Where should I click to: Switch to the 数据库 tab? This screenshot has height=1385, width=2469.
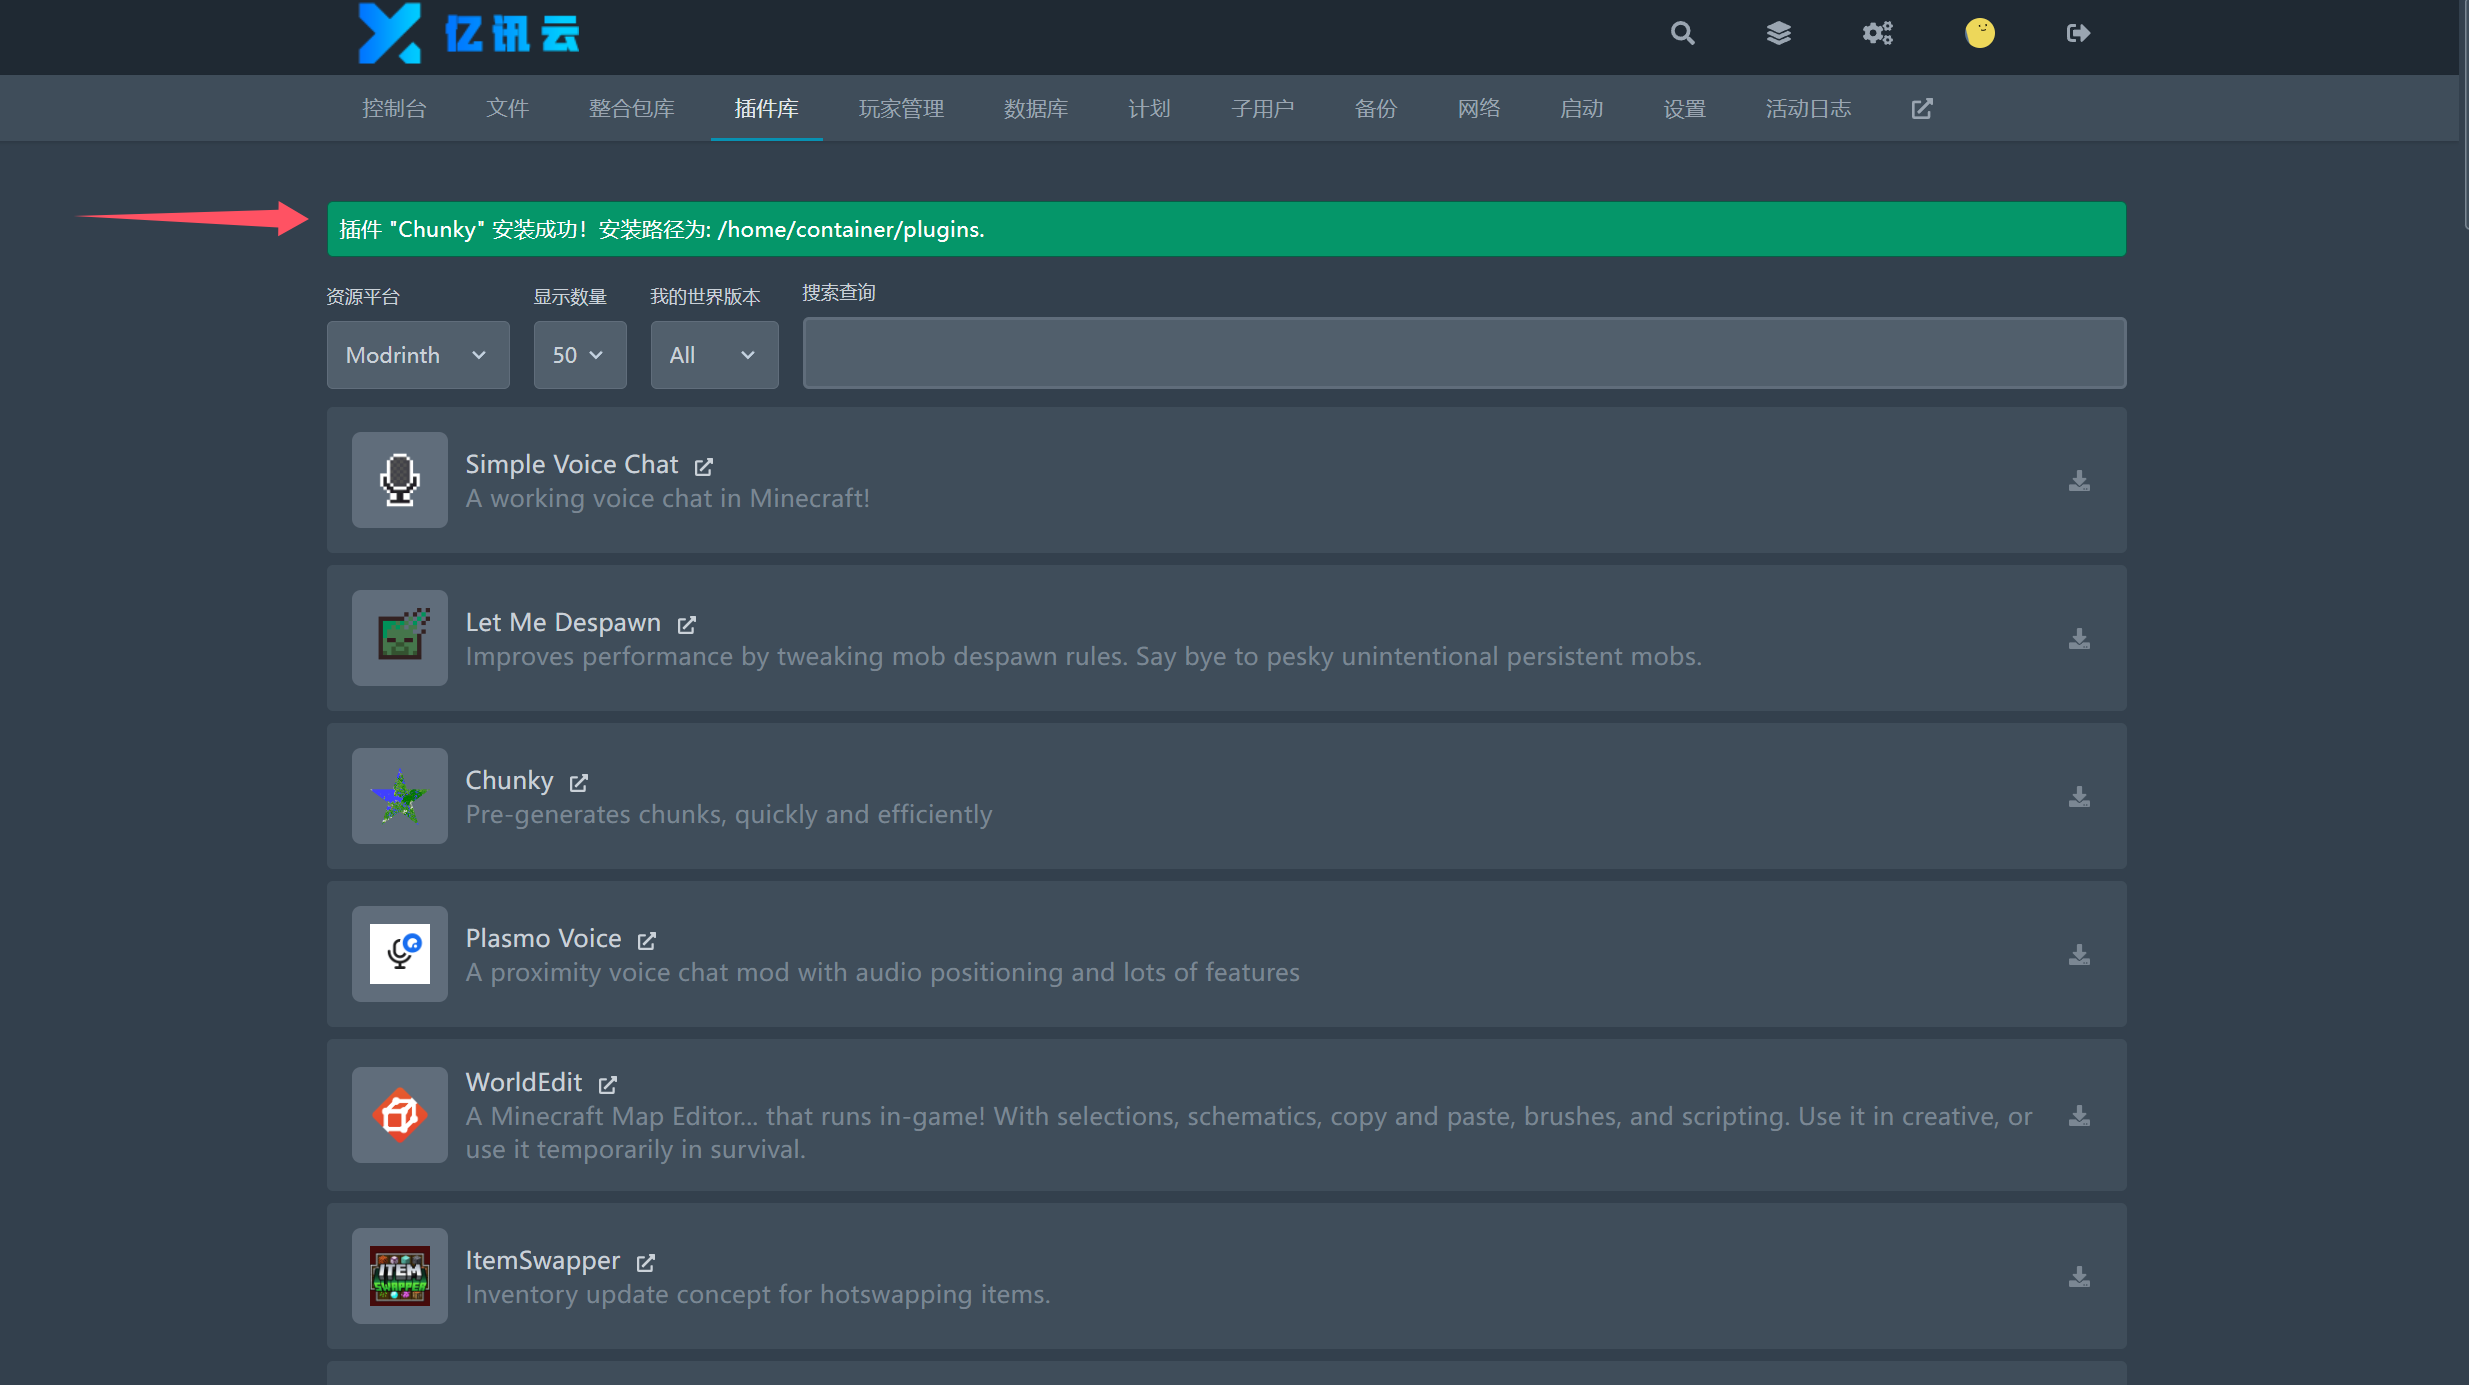pyautogui.click(x=1036, y=108)
